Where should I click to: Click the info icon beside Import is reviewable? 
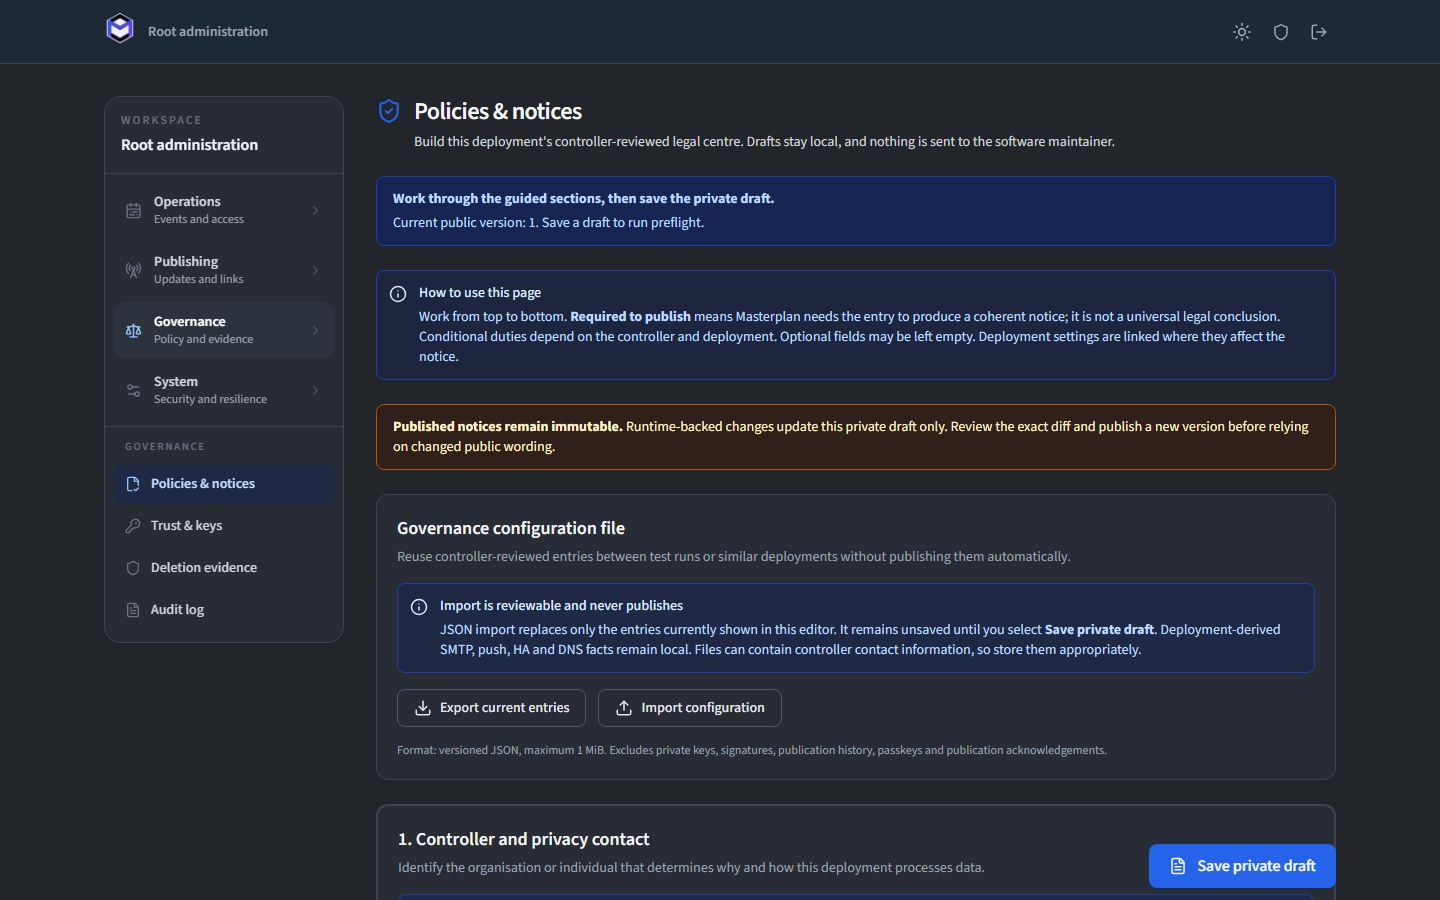pyautogui.click(x=419, y=607)
